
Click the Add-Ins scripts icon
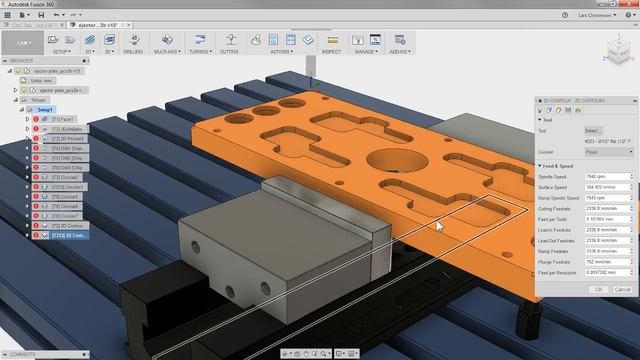point(400,40)
